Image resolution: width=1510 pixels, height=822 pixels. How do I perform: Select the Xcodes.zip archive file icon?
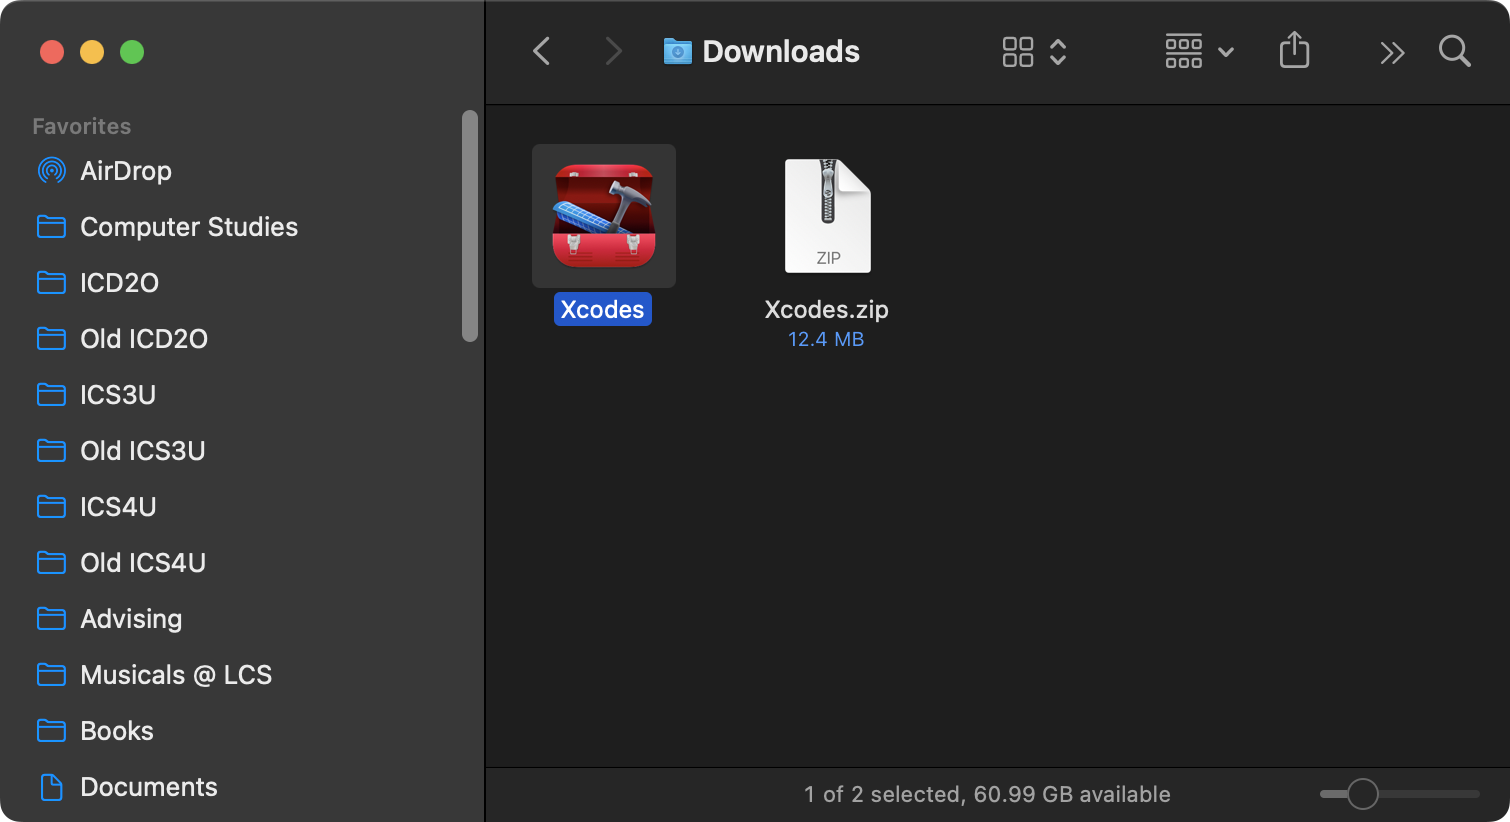827,216
